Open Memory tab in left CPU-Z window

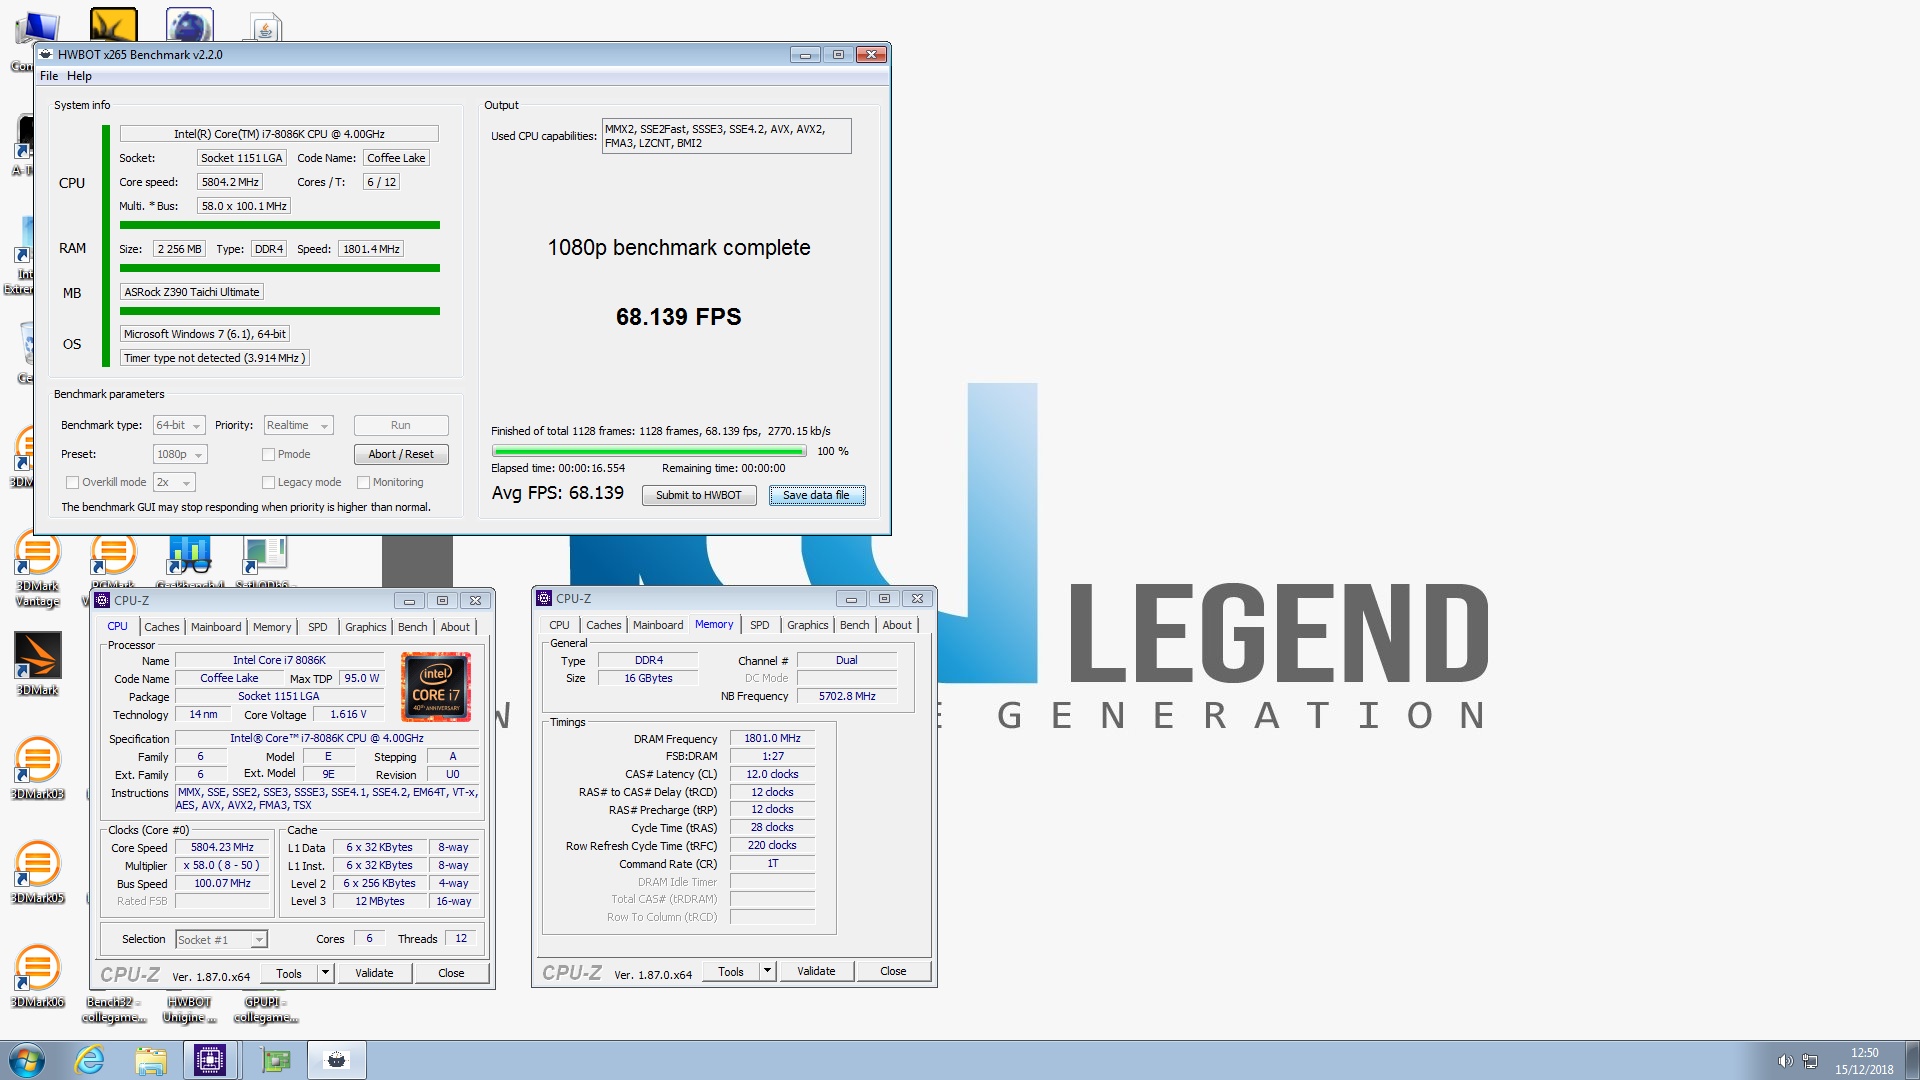point(272,627)
